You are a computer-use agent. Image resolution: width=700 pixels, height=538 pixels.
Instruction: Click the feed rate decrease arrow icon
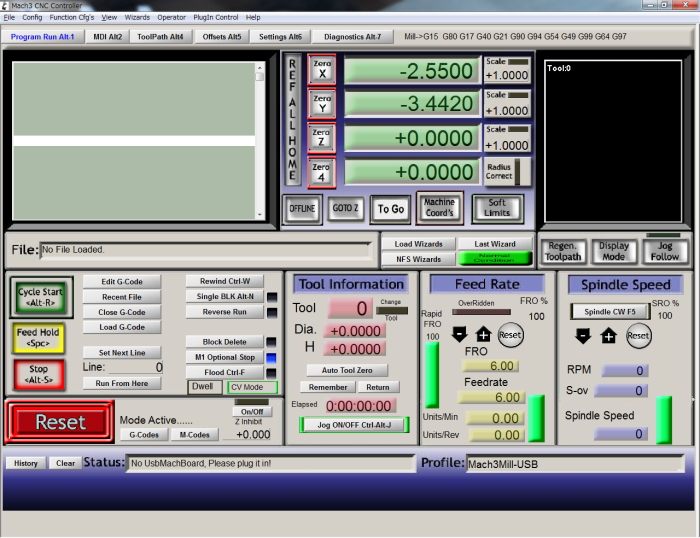459,334
